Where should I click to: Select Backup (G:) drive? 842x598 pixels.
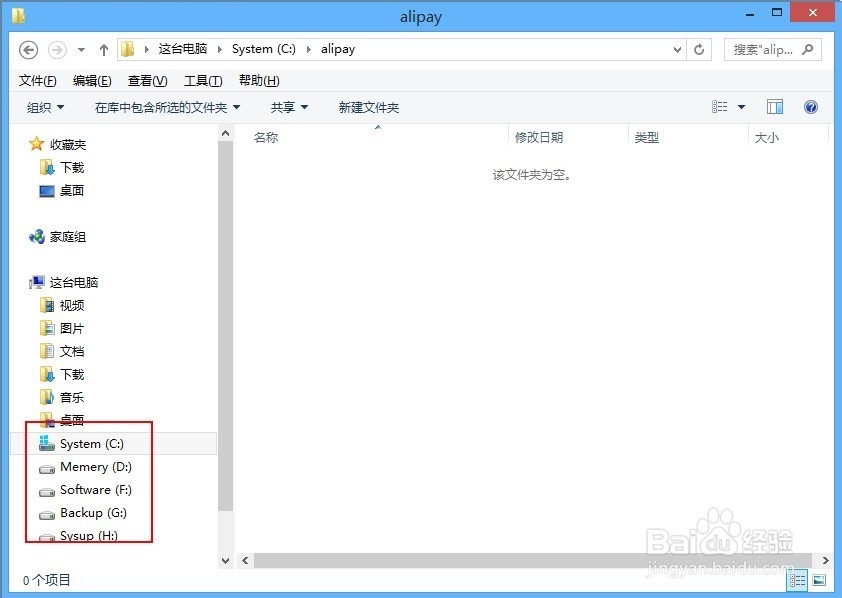tap(93, 513)
